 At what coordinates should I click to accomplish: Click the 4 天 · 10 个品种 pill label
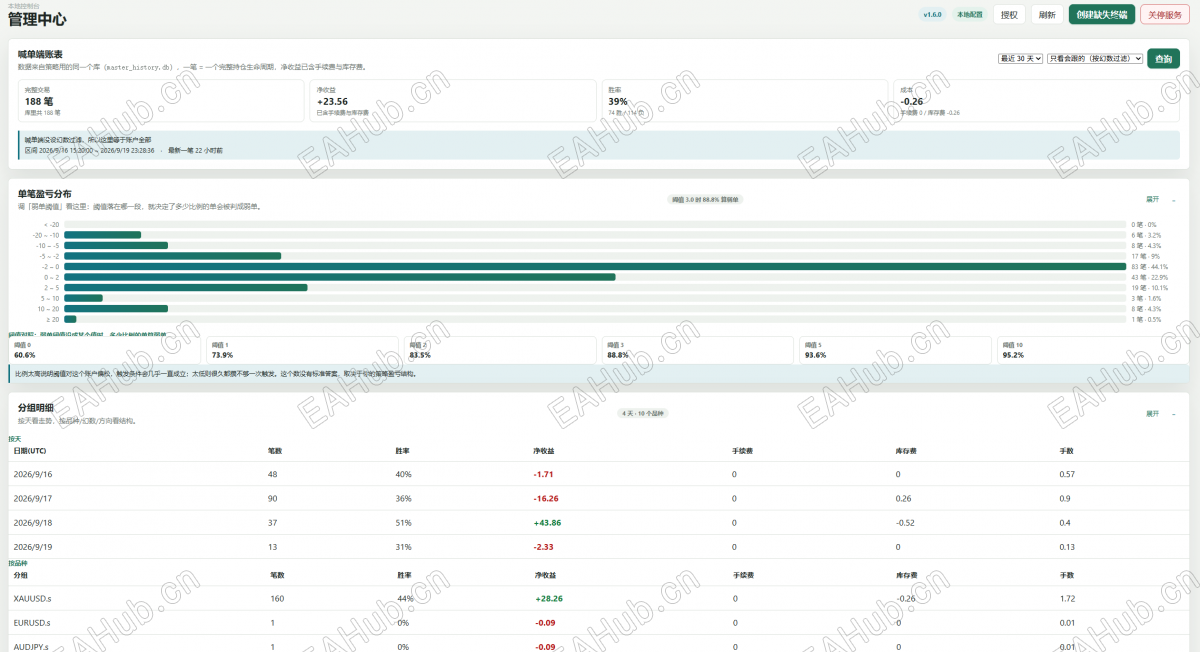coord(642,413)
